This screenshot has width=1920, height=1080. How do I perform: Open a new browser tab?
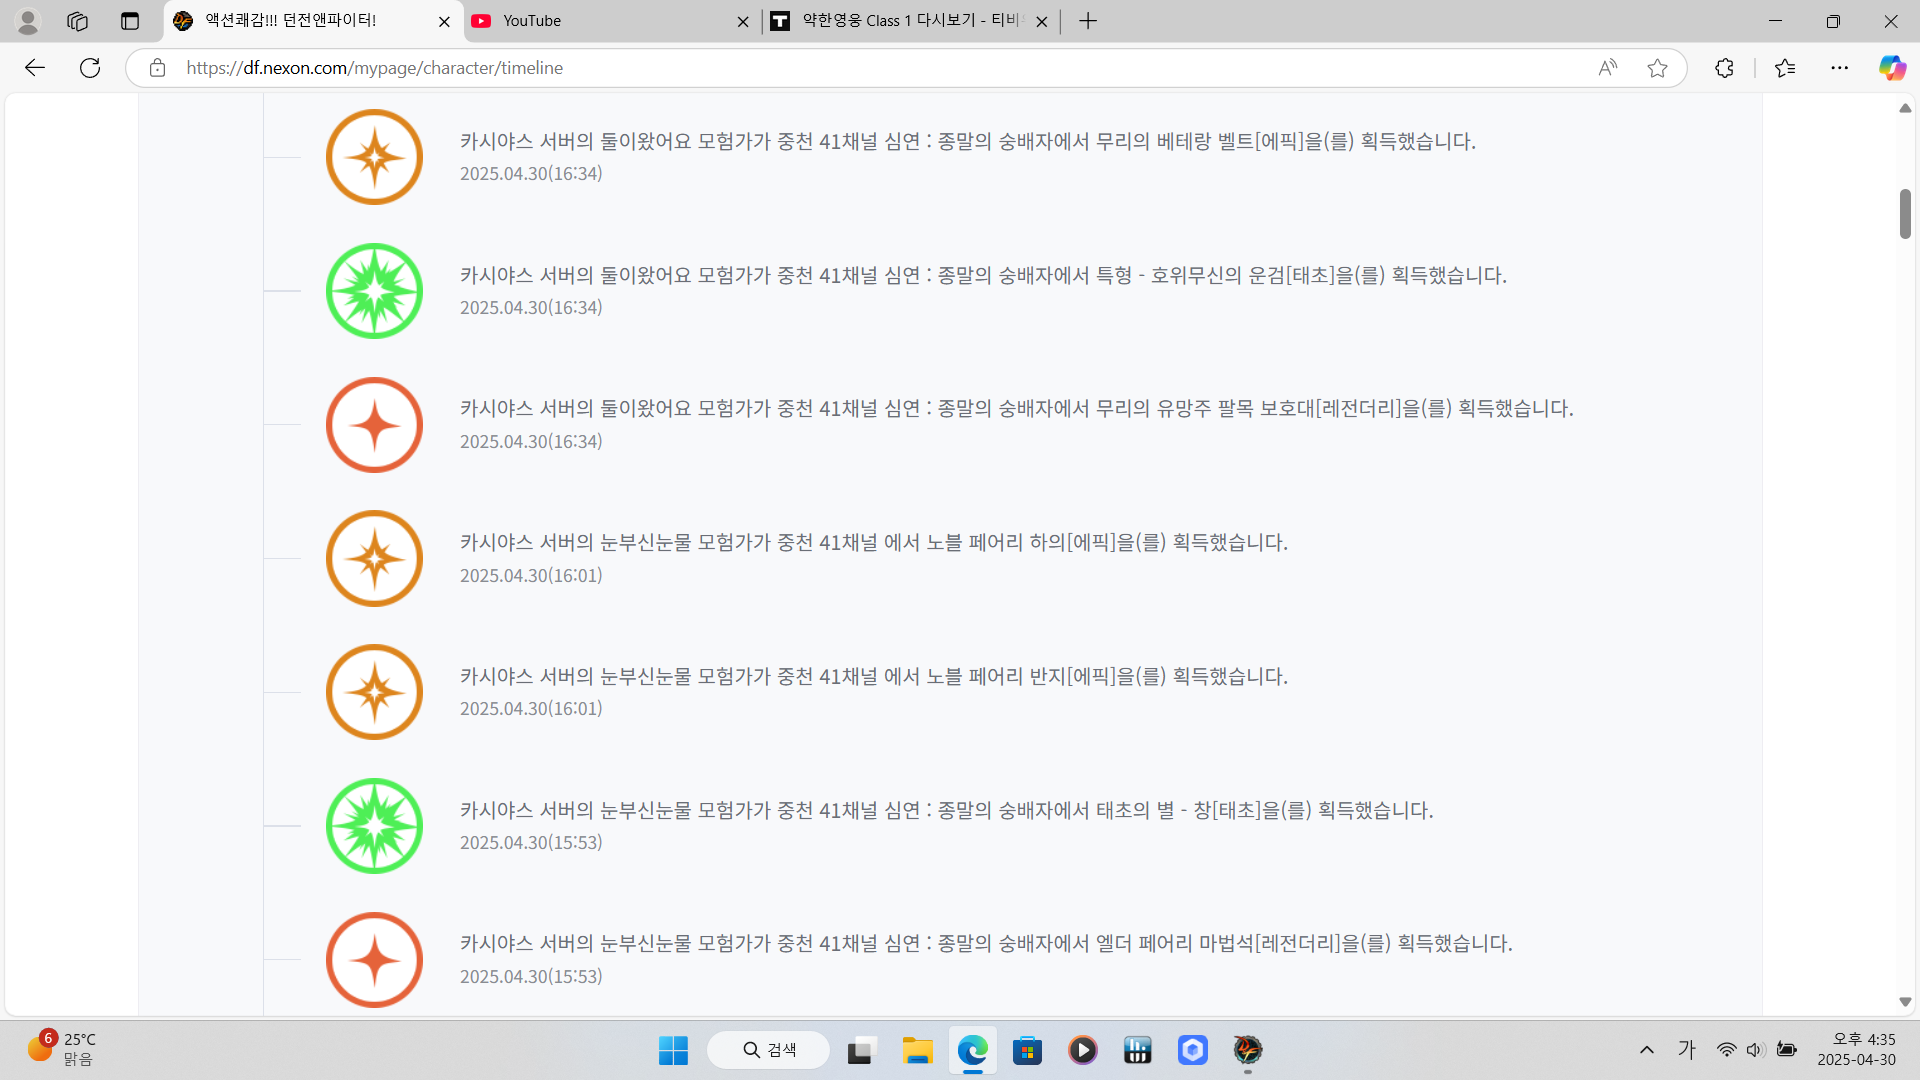(1088, 21)
